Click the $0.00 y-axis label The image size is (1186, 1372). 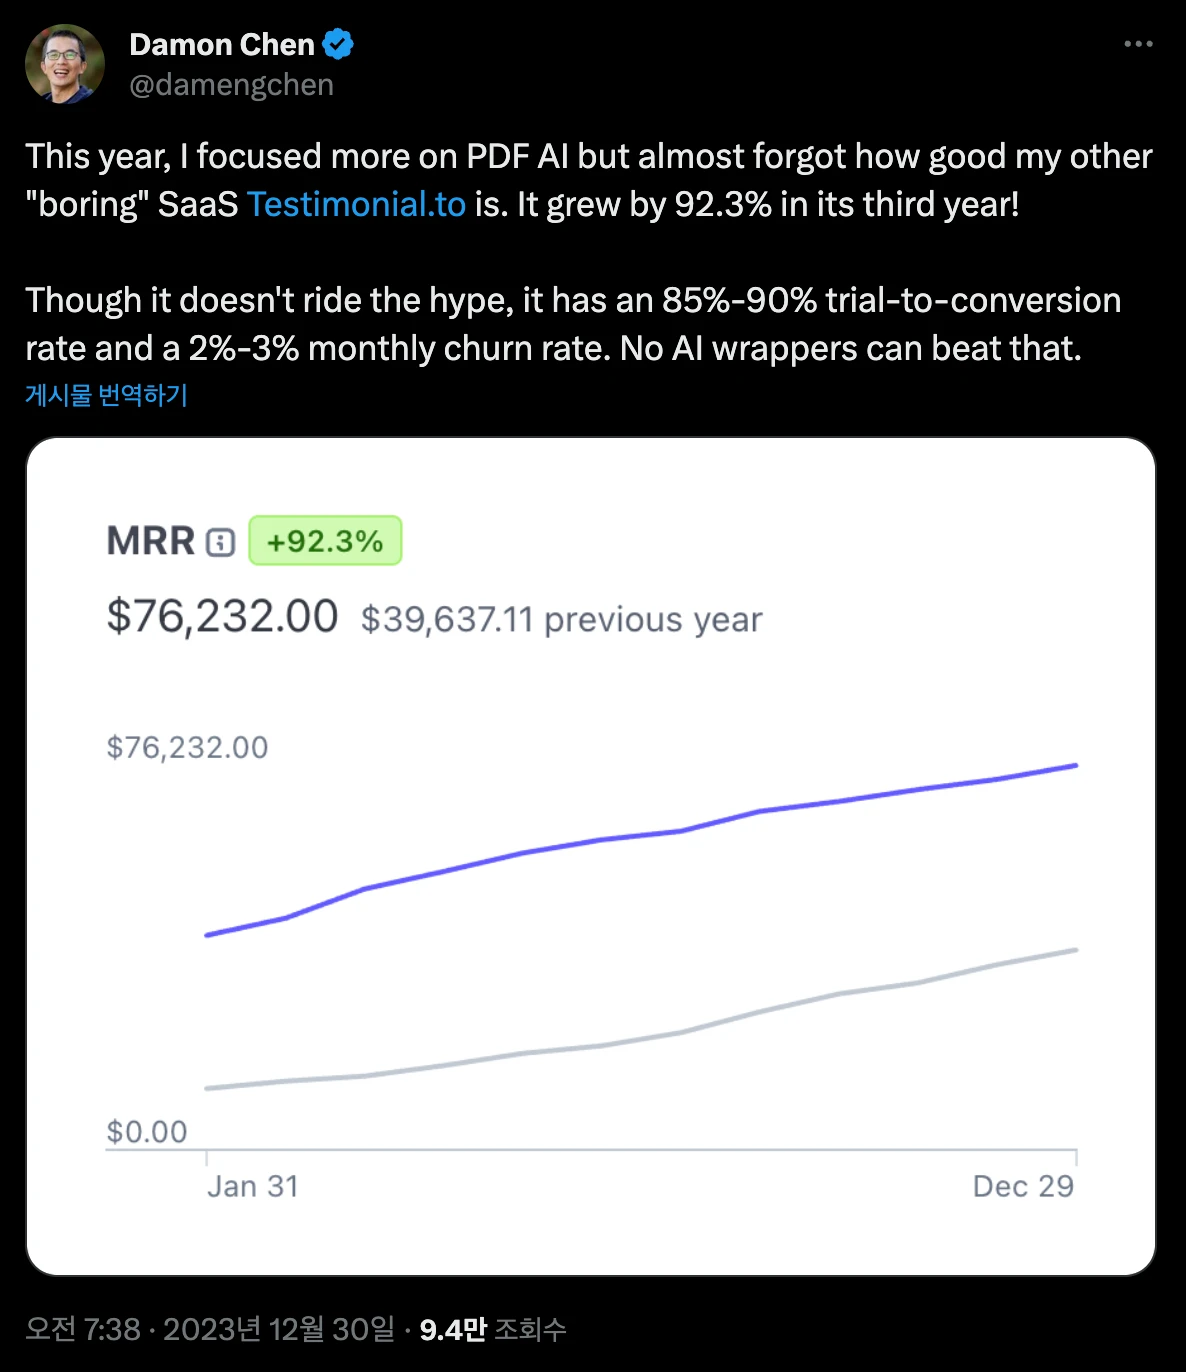(x=147, y=1132)
